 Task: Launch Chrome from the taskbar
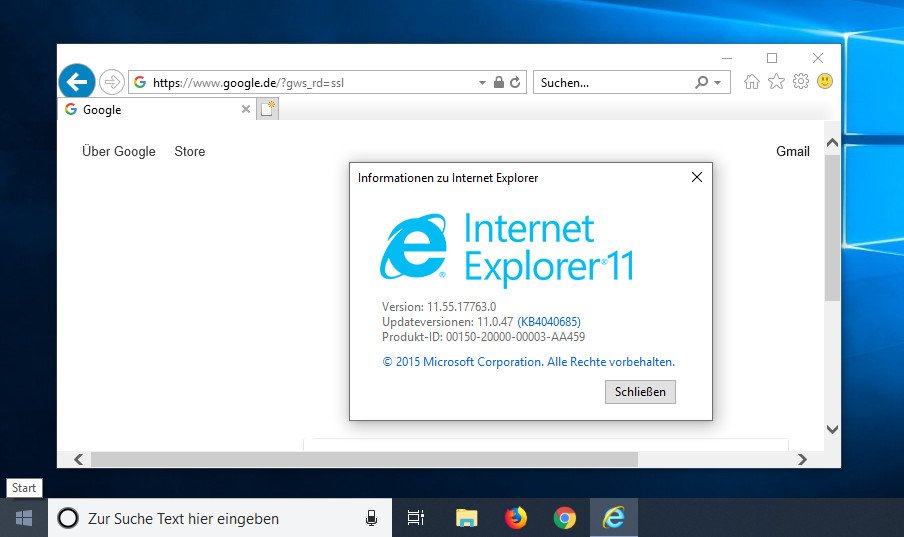(x=564, y=518)
